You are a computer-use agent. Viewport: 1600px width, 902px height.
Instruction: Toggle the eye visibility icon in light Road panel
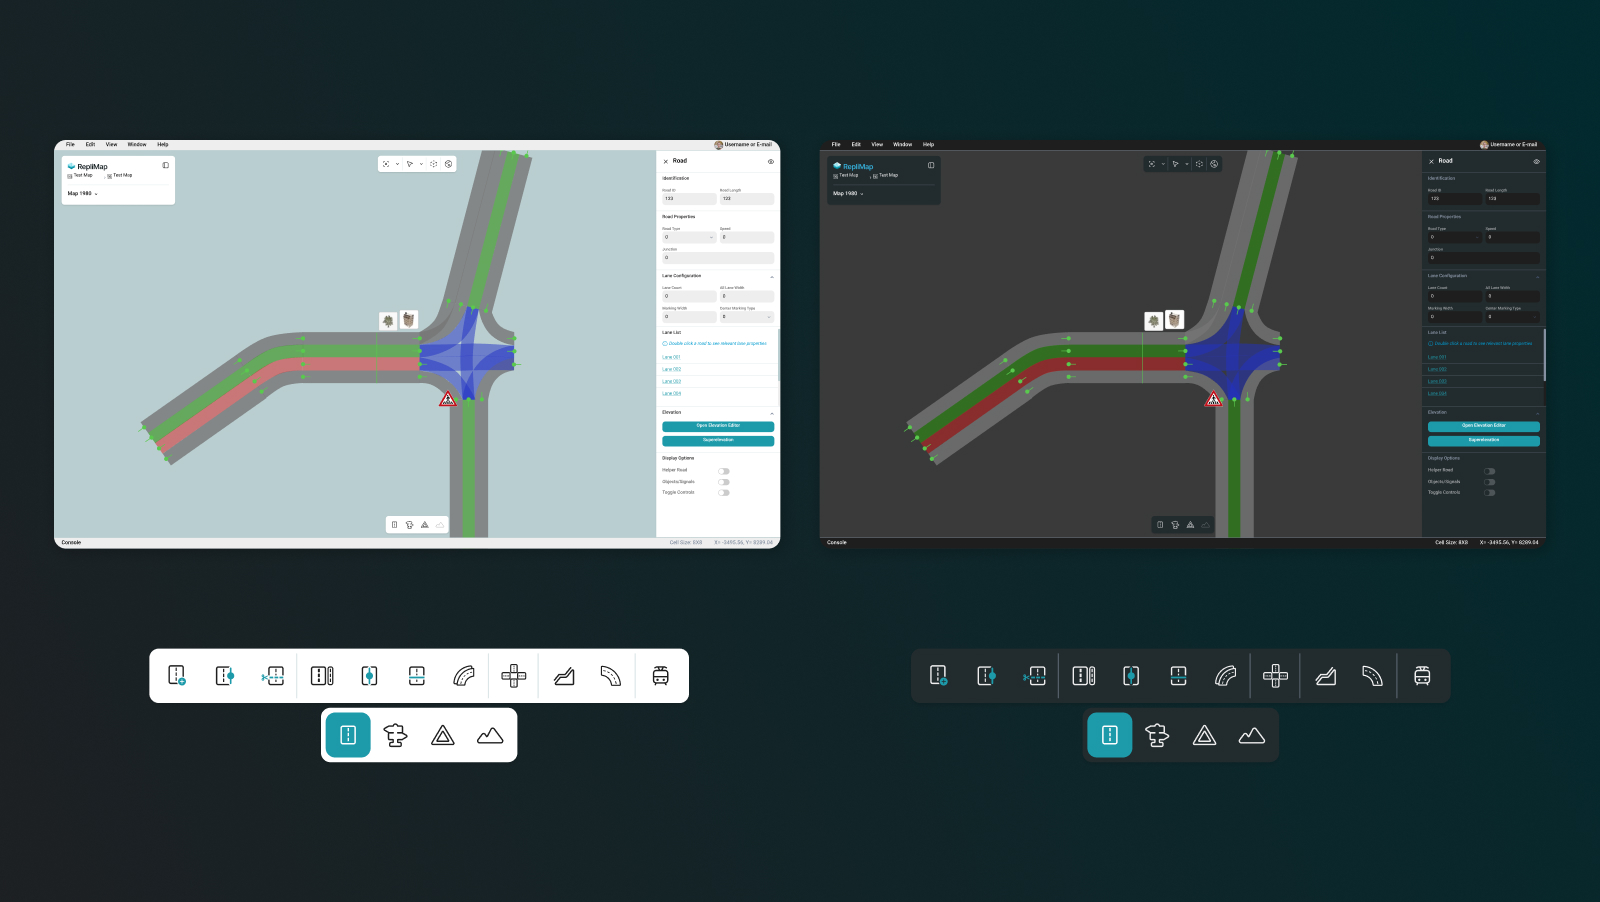(771, 161)
